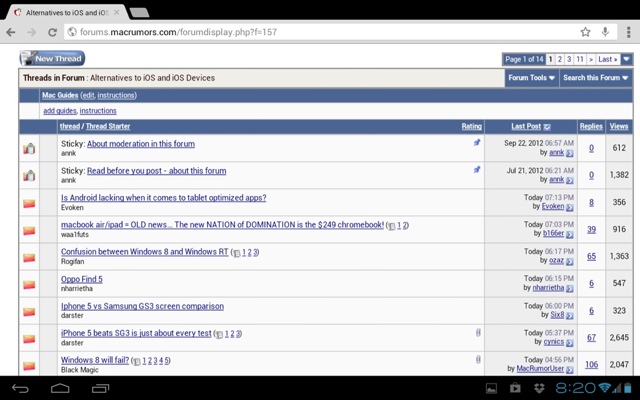Open Chrome three-dot overflow menu
This screenshot has width=640, height=400.
pos(629,32)
